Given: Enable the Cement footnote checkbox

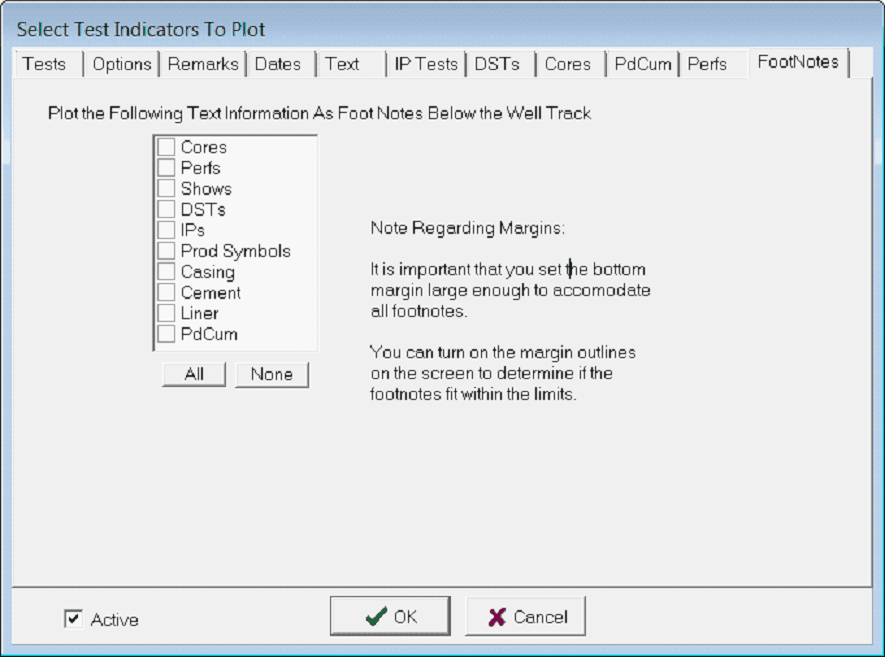Looking at the screenshot, I should click(x=166, y=293).
